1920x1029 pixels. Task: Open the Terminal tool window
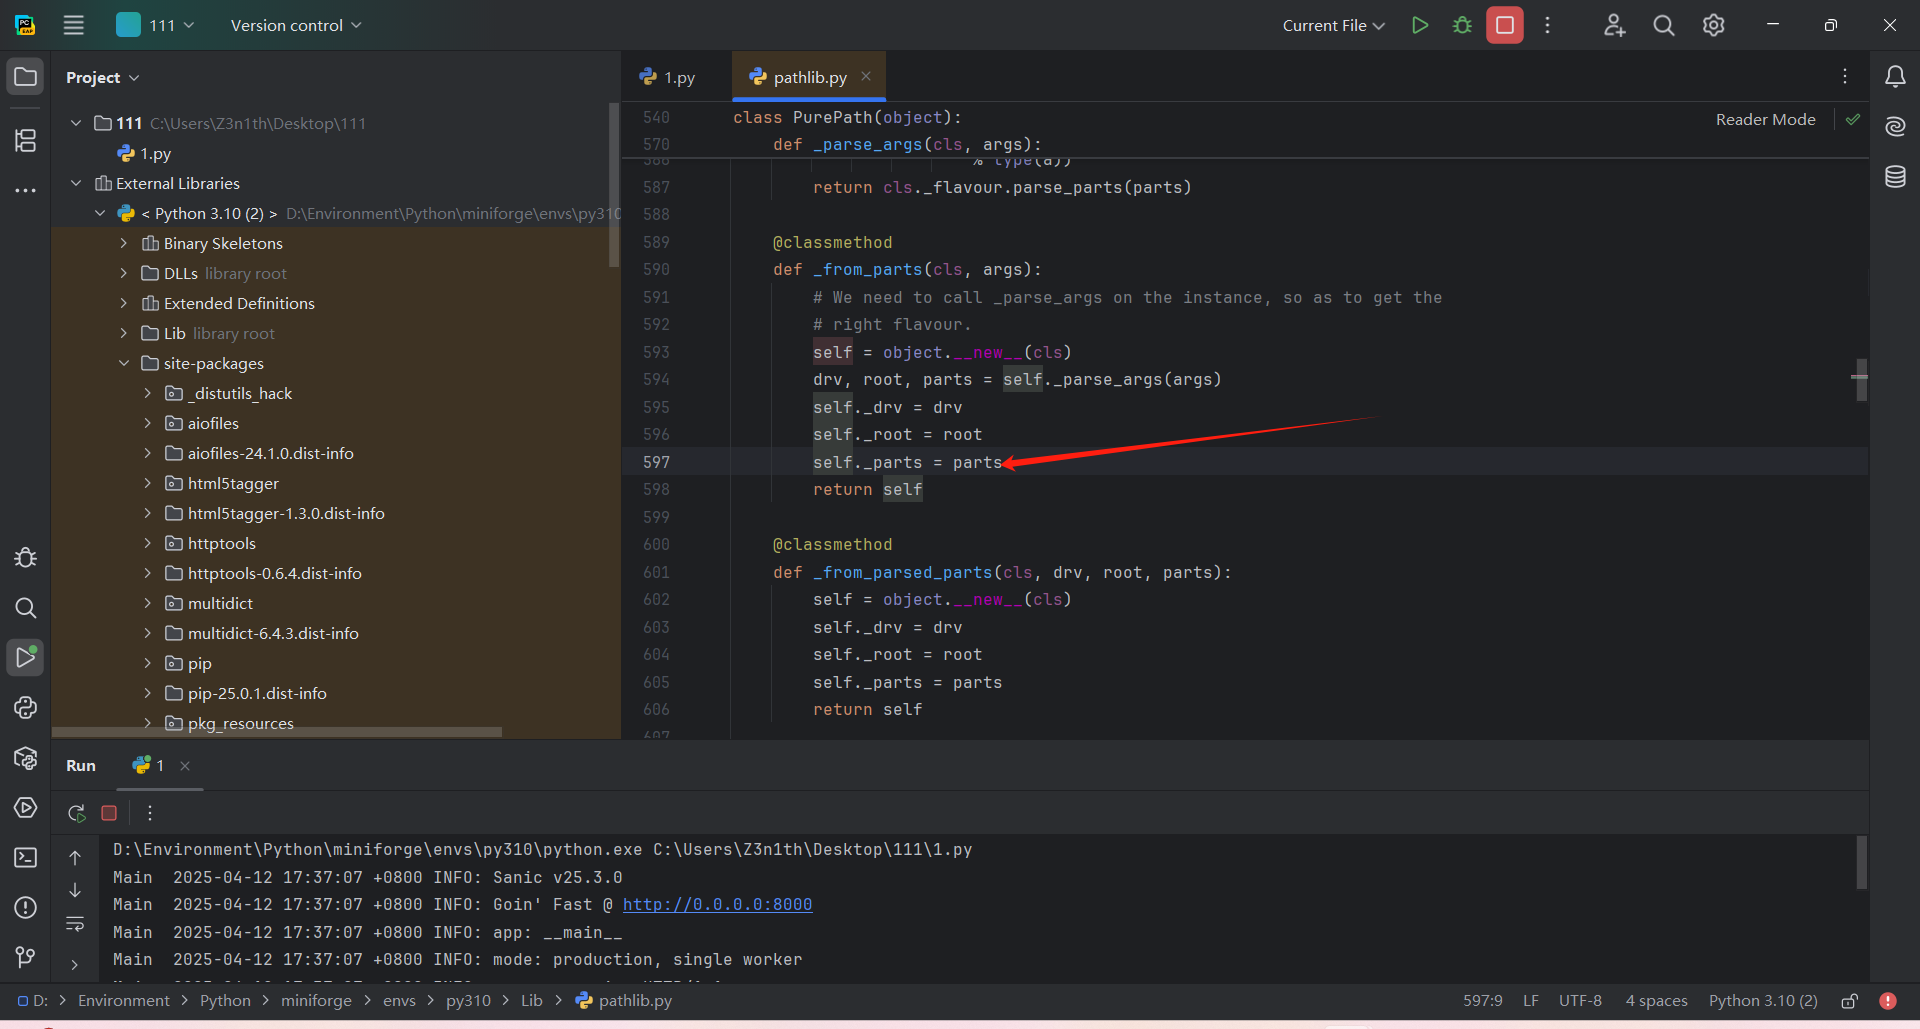[x=26, y=858]
